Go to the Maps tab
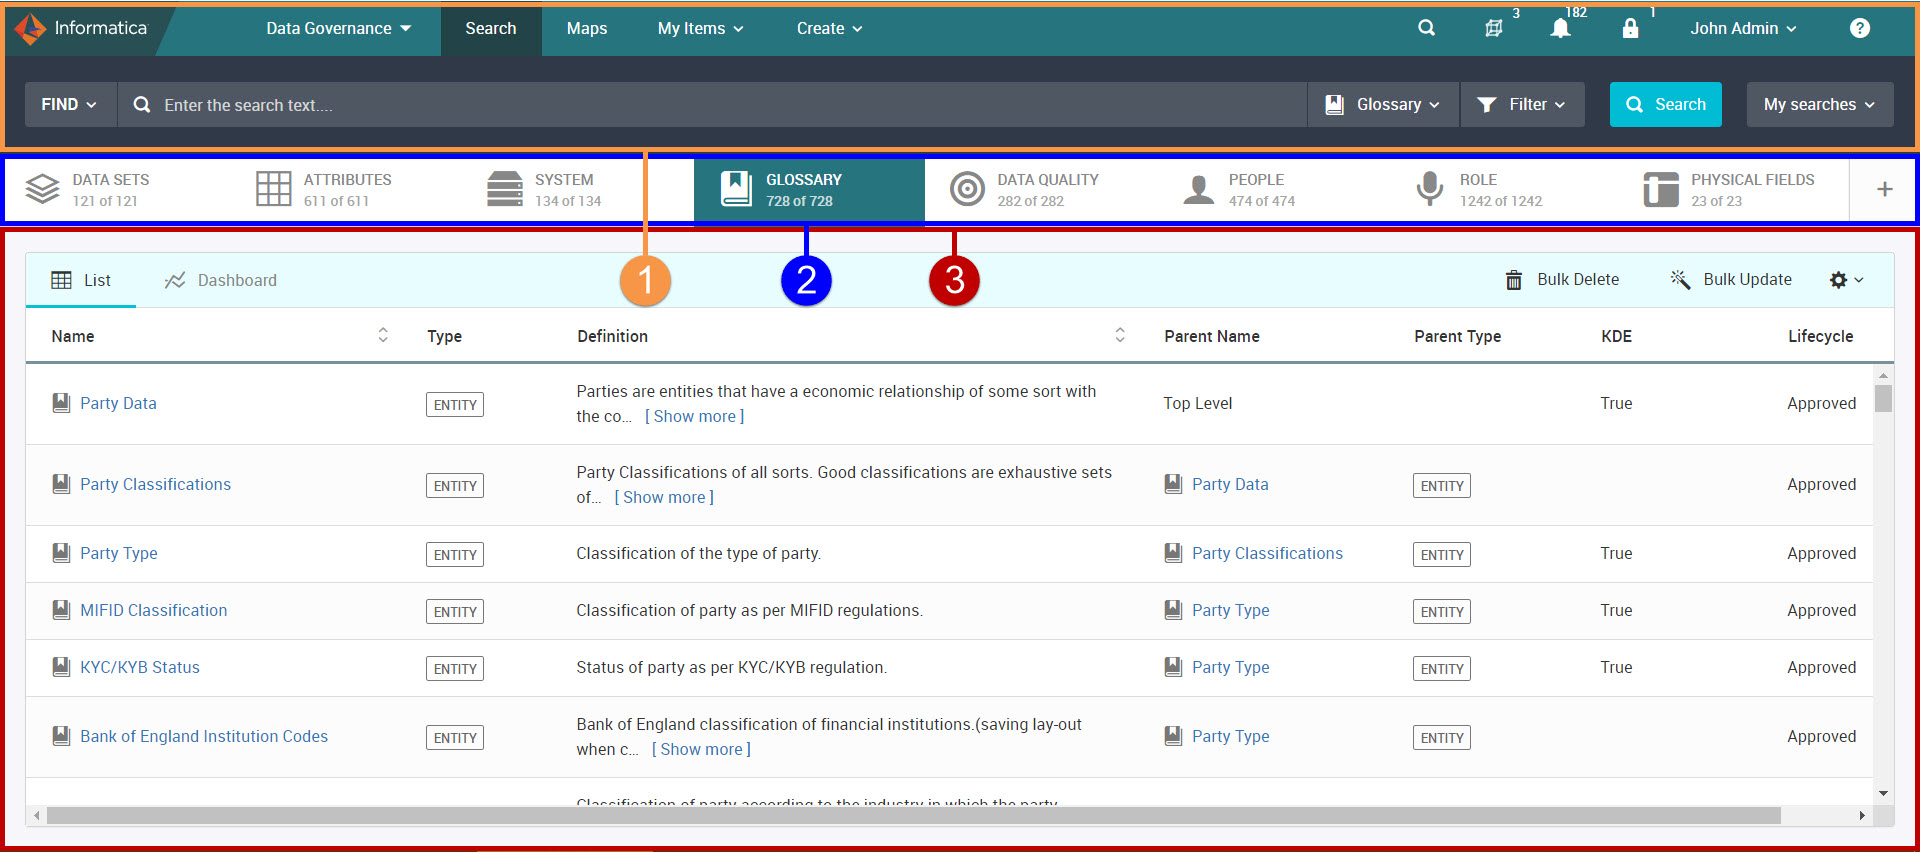 click(x=587, y=28)
